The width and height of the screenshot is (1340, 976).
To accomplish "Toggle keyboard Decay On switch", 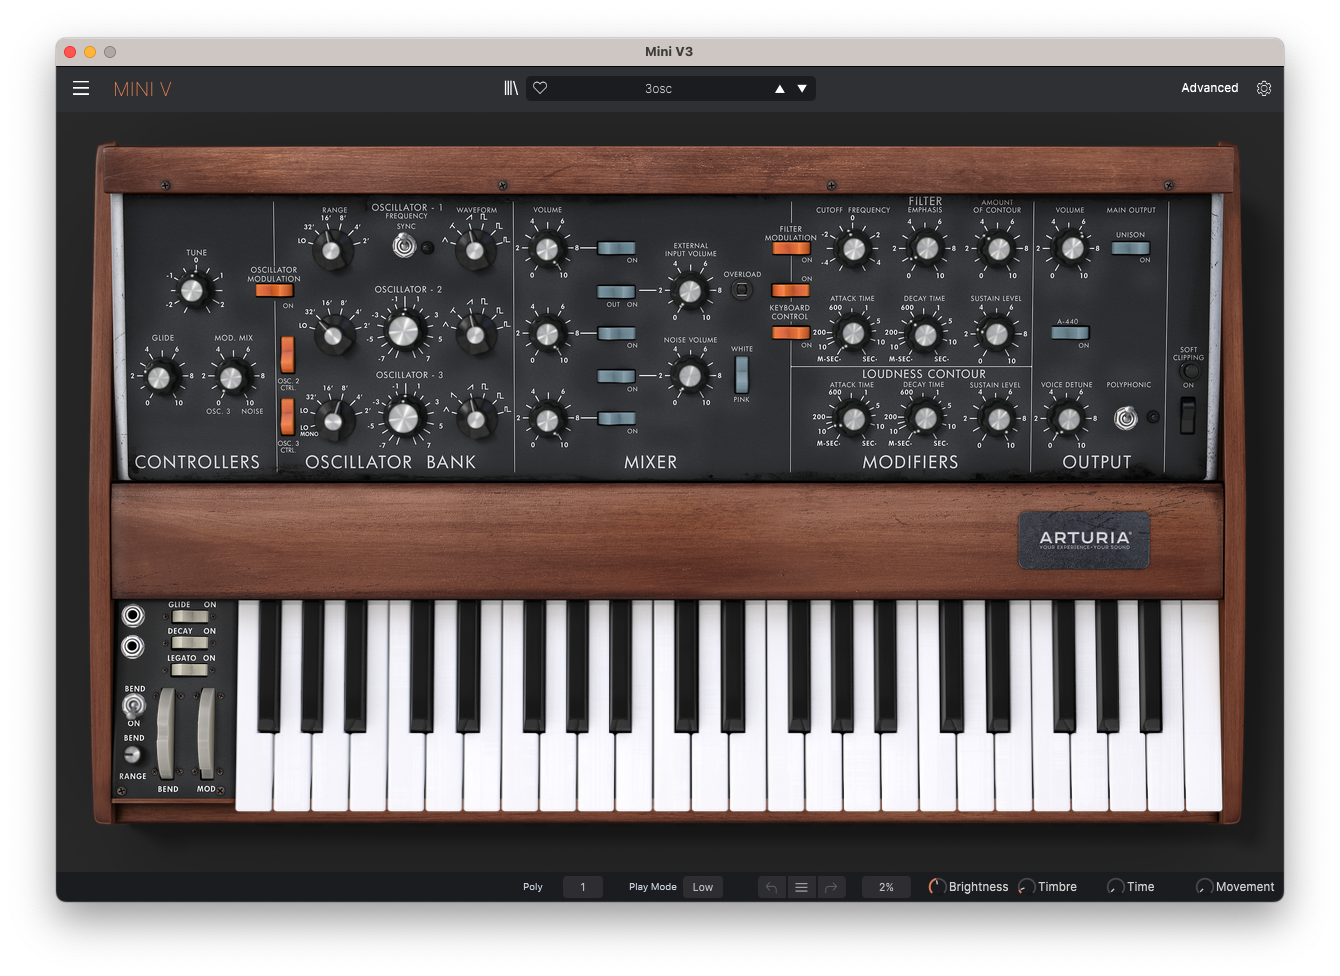I will click(x=189, y=643).
